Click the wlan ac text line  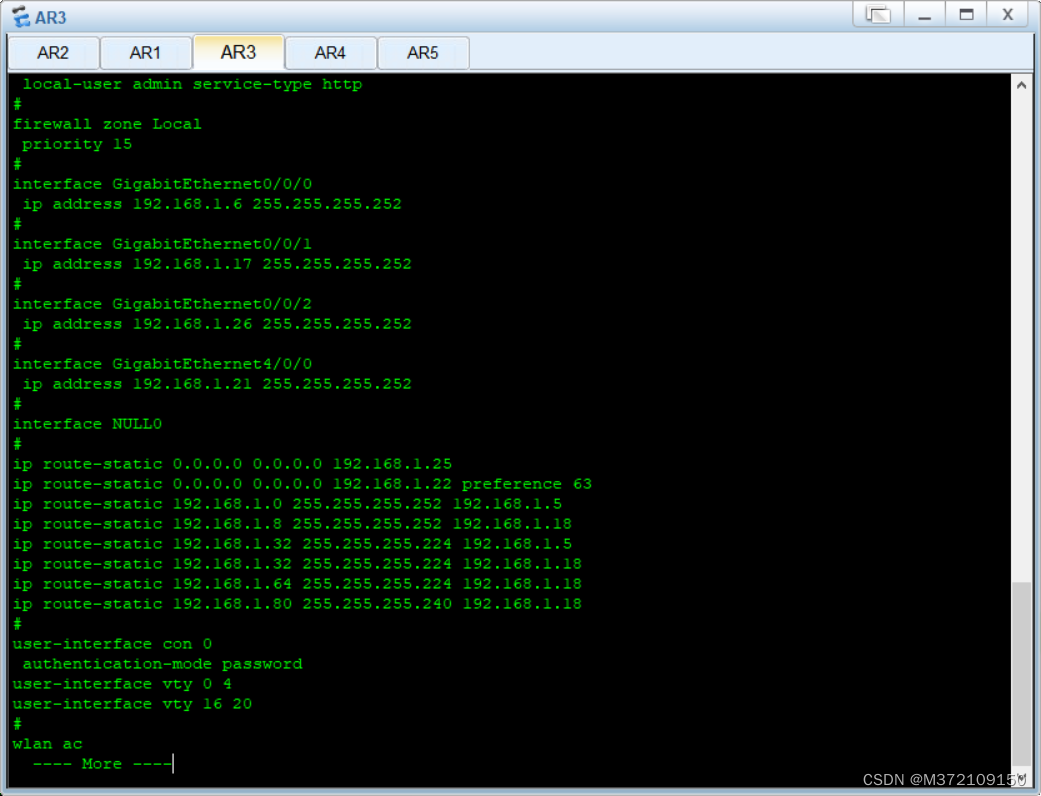click(x=47, y=743)
